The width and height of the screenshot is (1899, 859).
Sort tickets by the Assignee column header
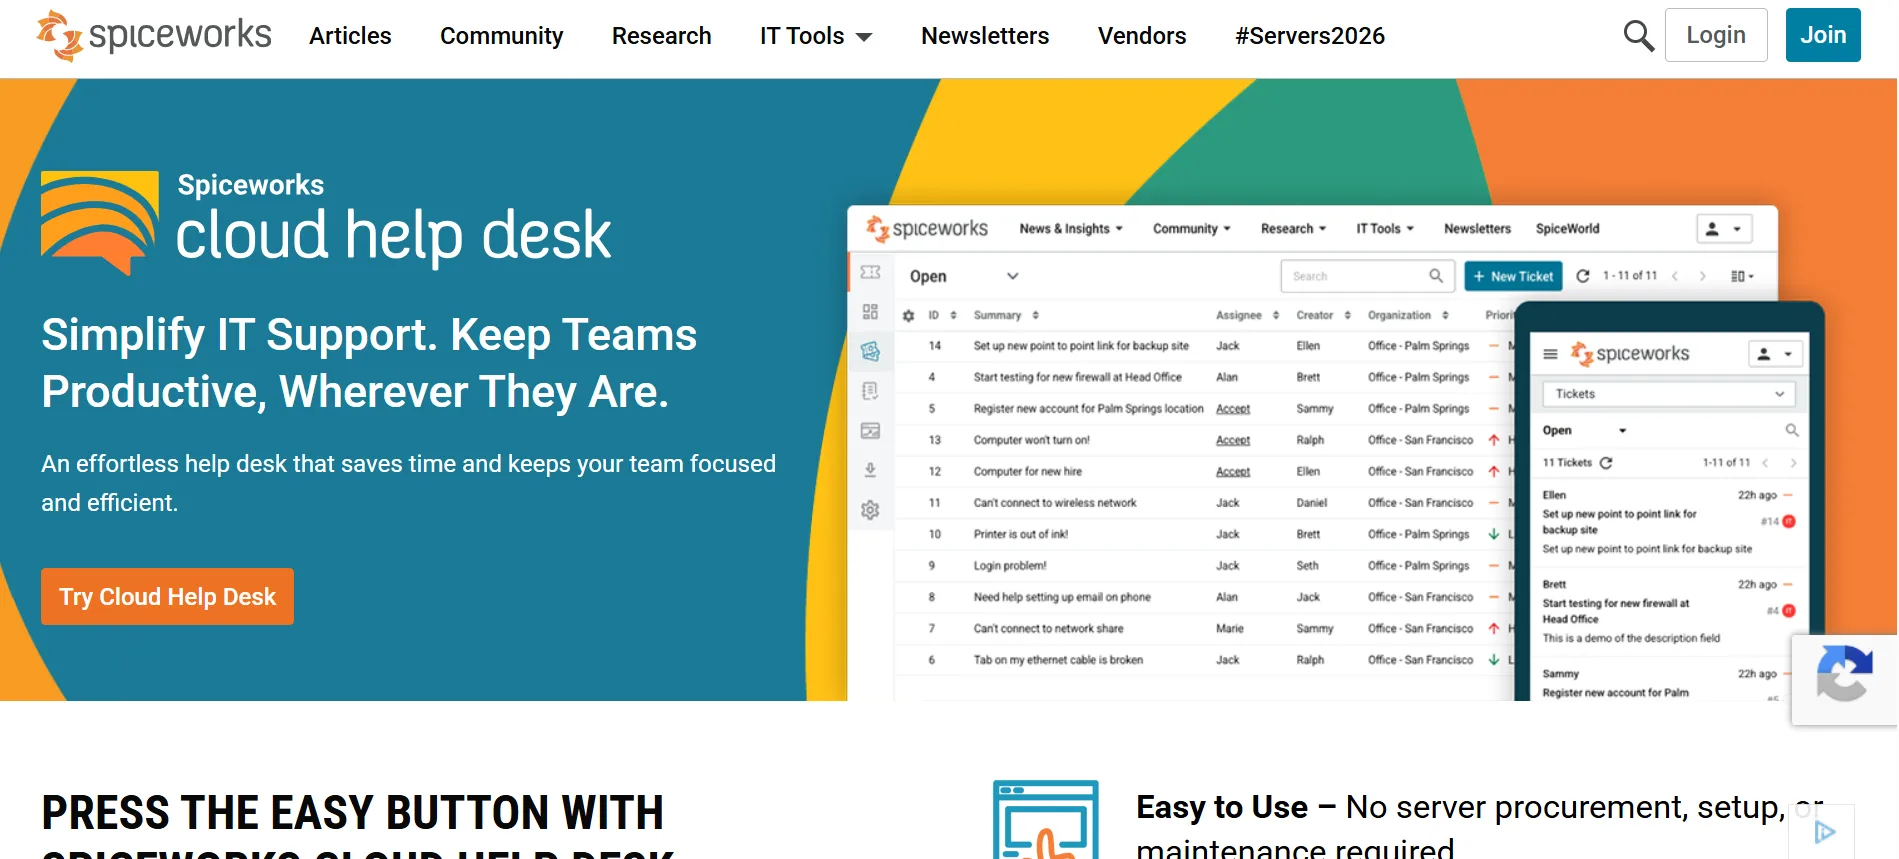point(1247,315)
